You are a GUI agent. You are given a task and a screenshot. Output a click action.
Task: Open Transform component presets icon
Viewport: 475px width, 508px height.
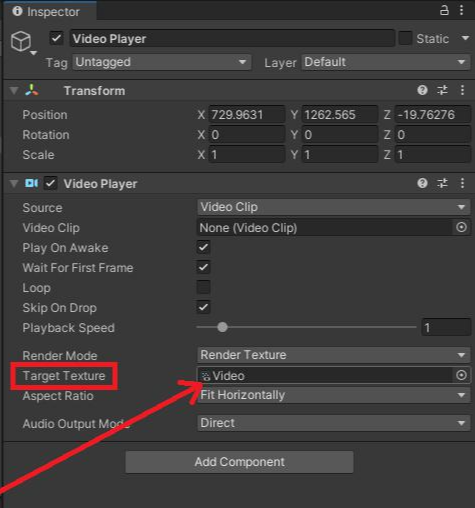click(442, 90)
